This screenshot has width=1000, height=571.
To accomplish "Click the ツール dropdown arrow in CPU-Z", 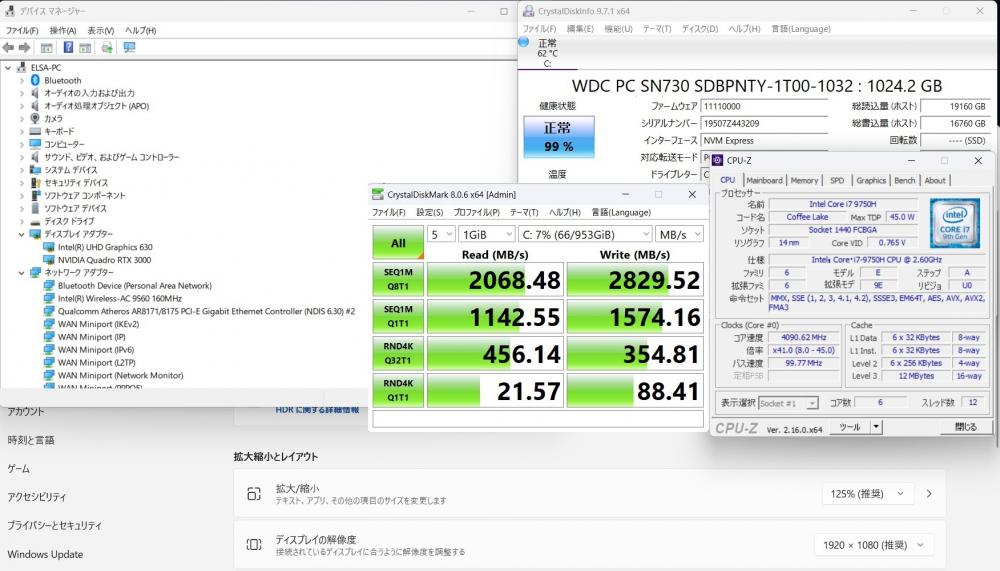I will click(876, 427).
